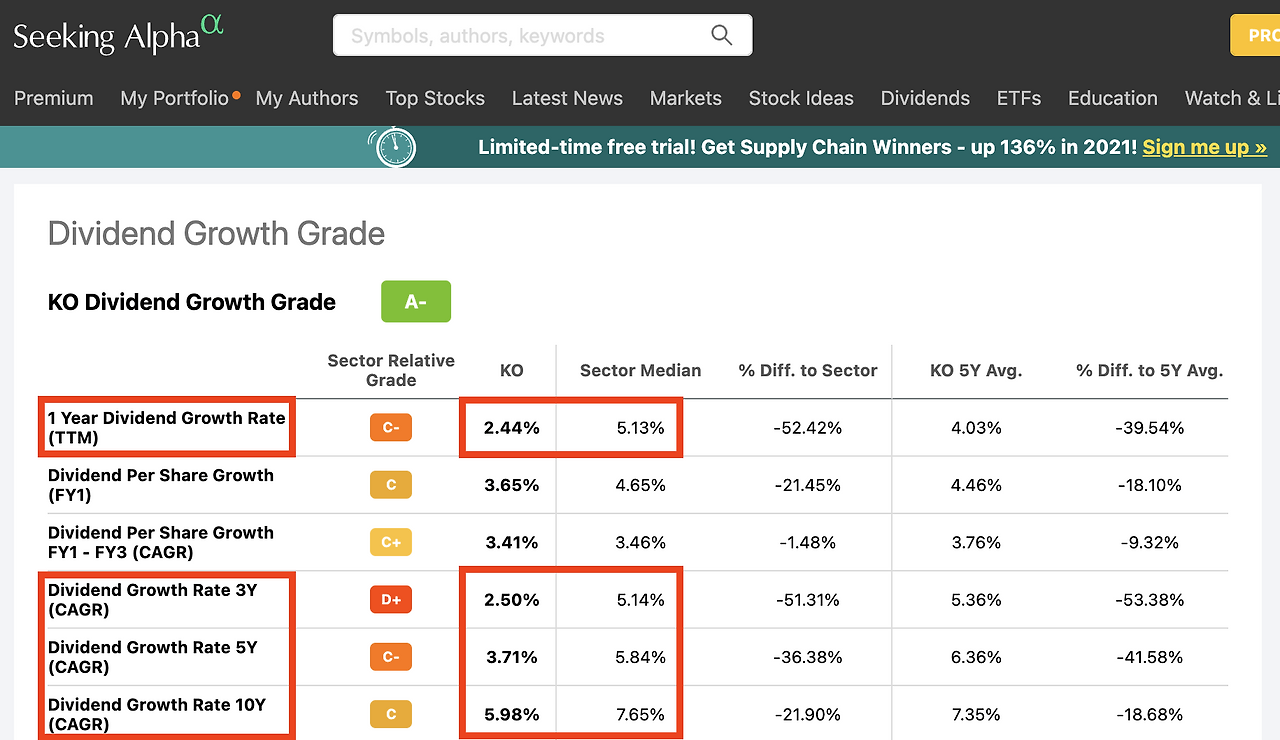Select Markets in the navigation bar
The height and width of the screenshot is (740, 1280).
point(686,98)
